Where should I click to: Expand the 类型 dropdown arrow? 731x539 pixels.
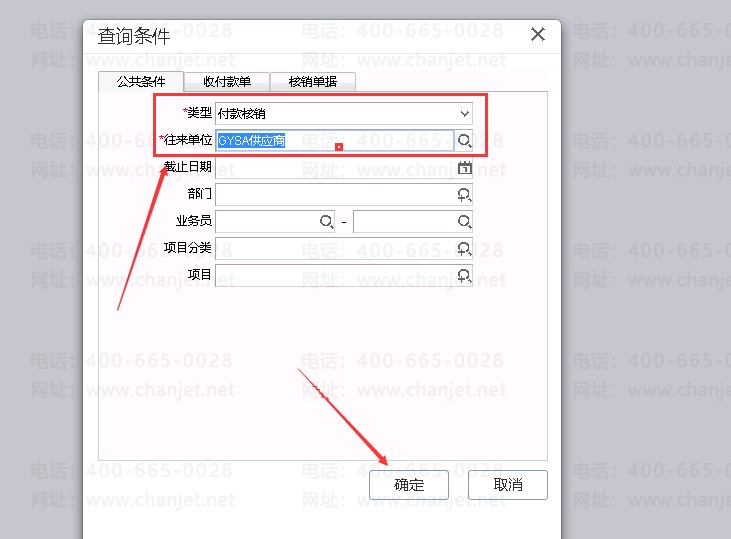(x=464, y=114)
